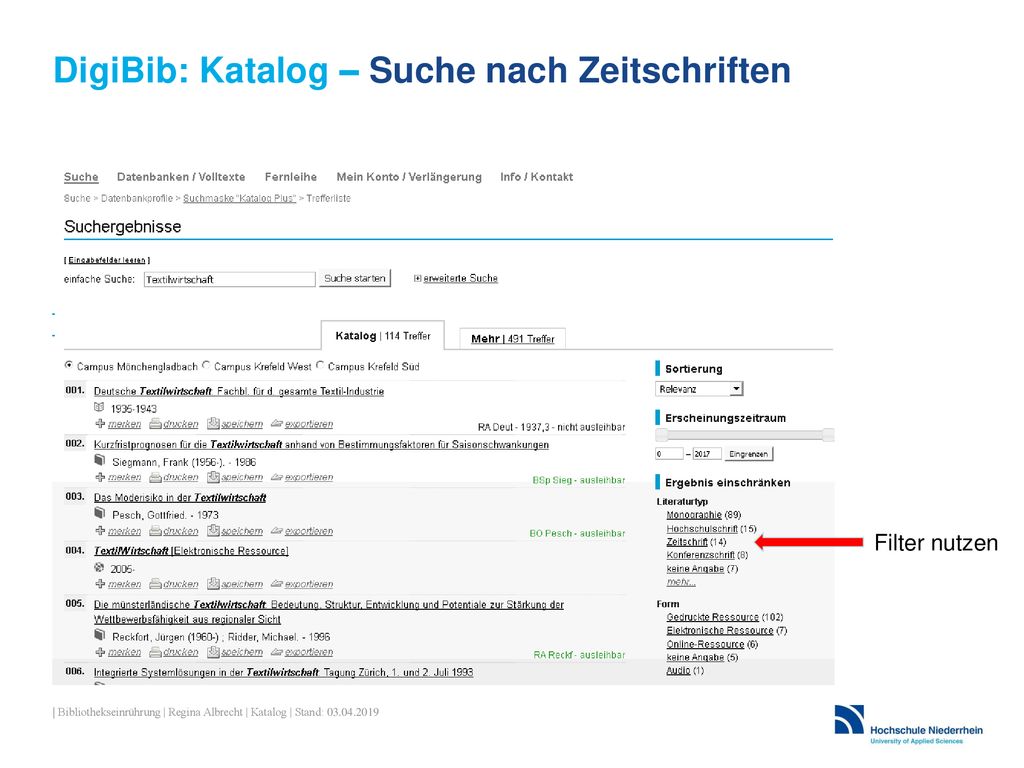Image resolution: width=1024 pixels, height=768 pixels.
Task: Select Campus Krefeld West radio button
Action: point(206,365)
